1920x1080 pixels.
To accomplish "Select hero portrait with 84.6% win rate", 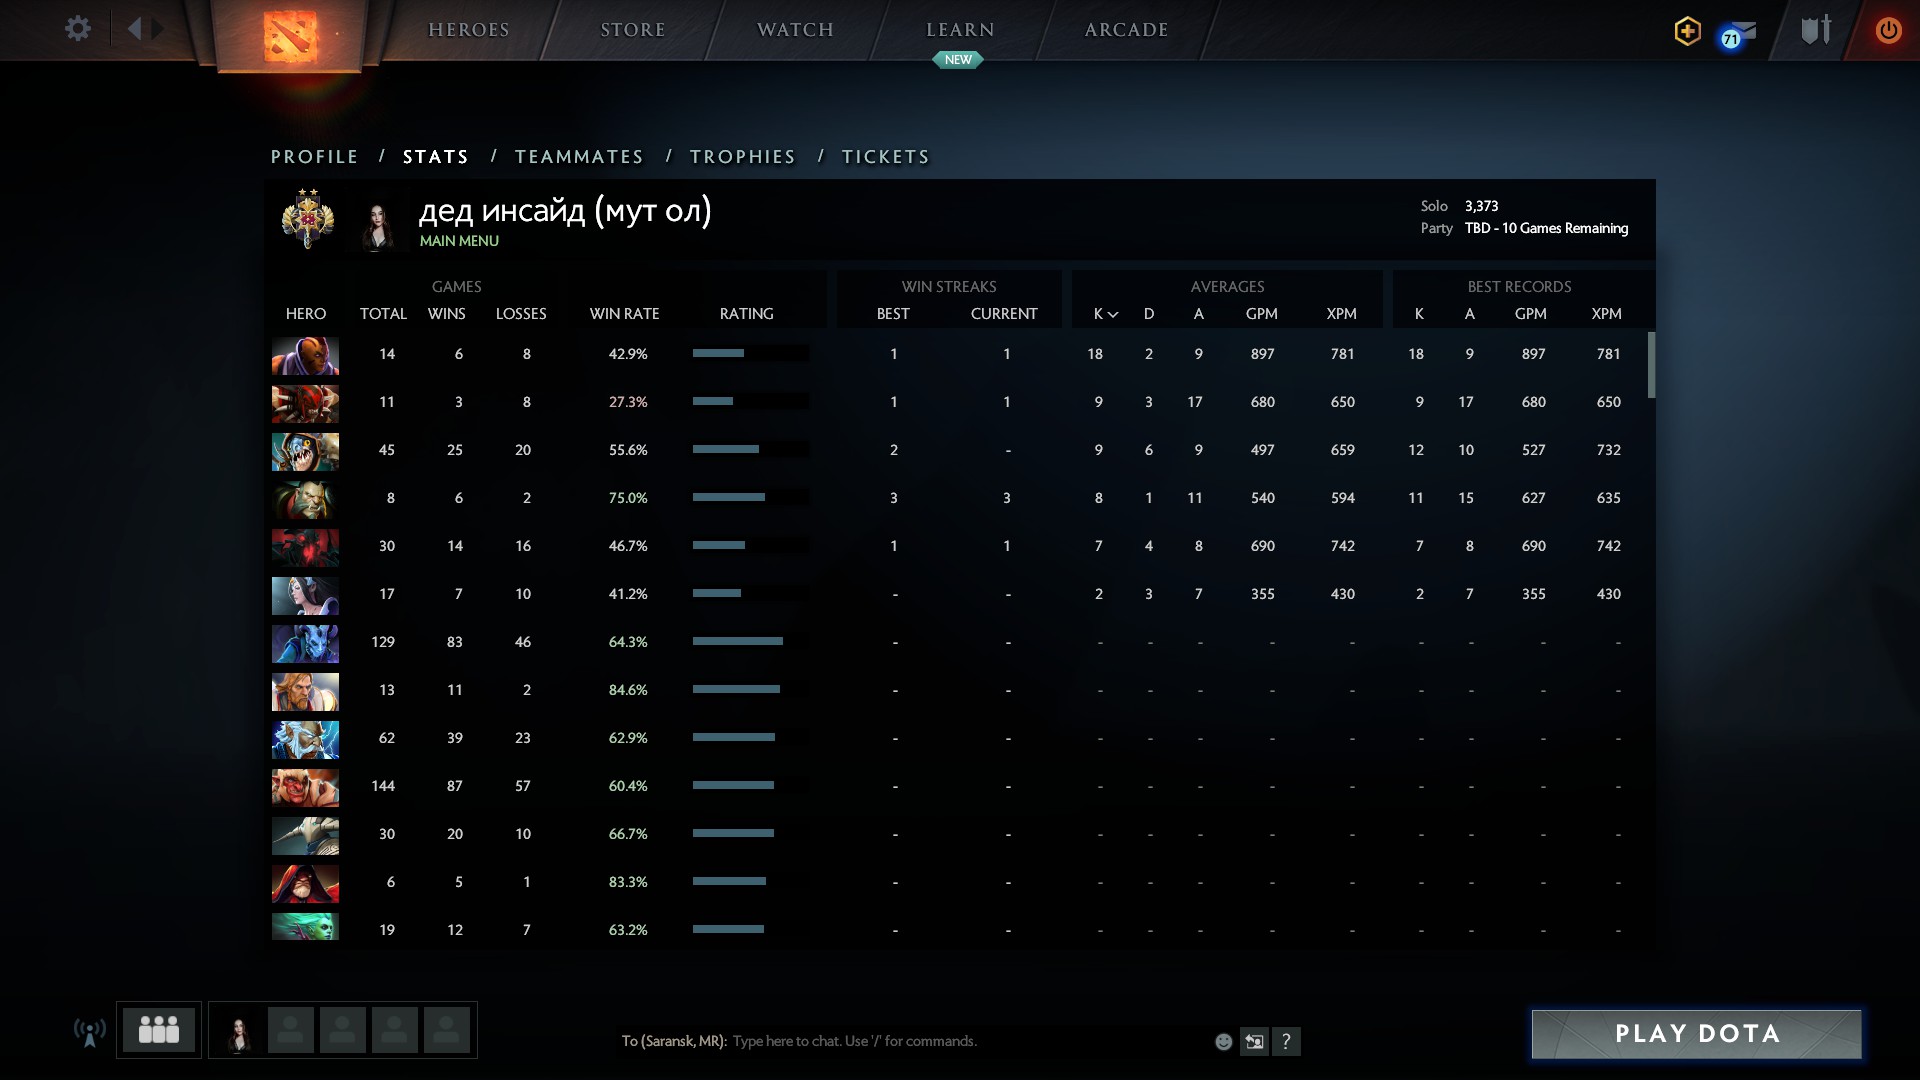I will (305, 691).
